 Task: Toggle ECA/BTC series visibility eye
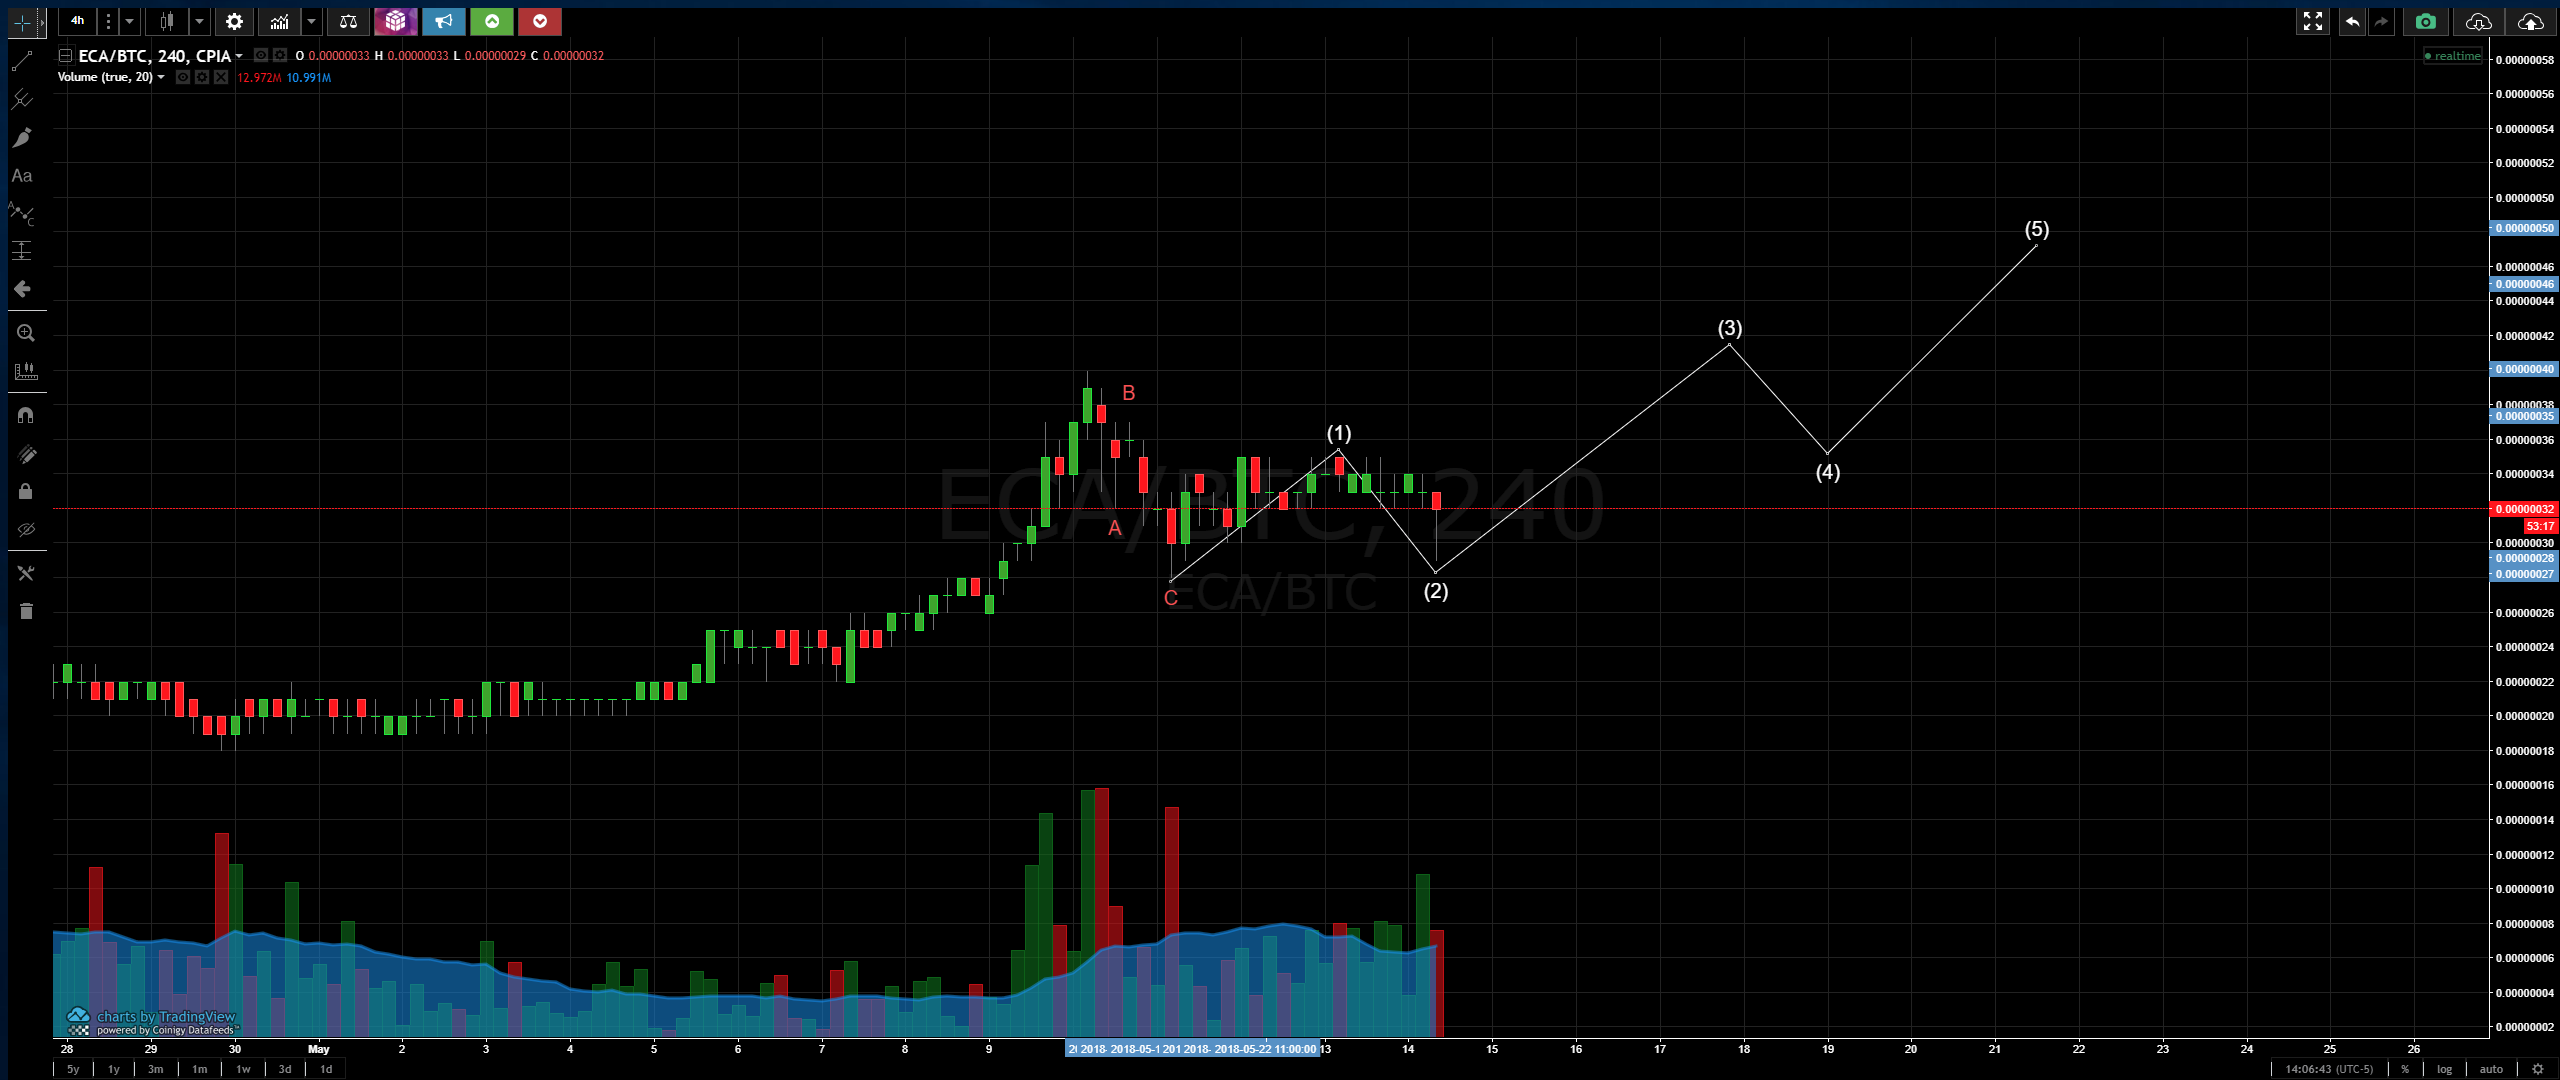tap(261, 55)
